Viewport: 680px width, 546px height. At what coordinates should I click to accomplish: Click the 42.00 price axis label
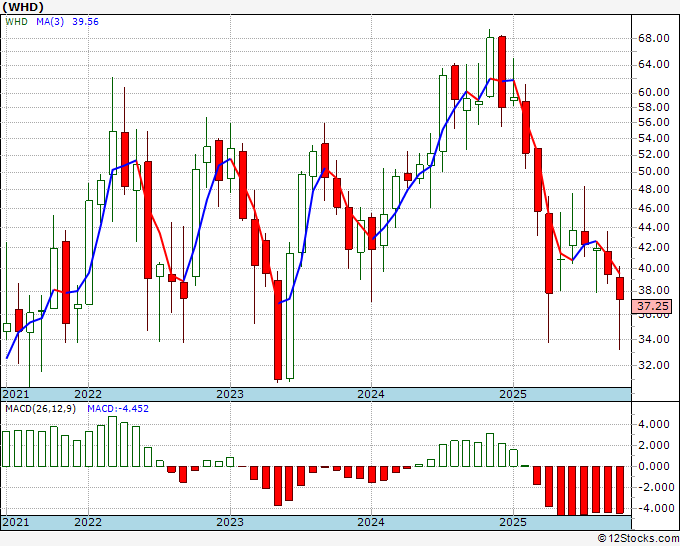click(654, 247)
